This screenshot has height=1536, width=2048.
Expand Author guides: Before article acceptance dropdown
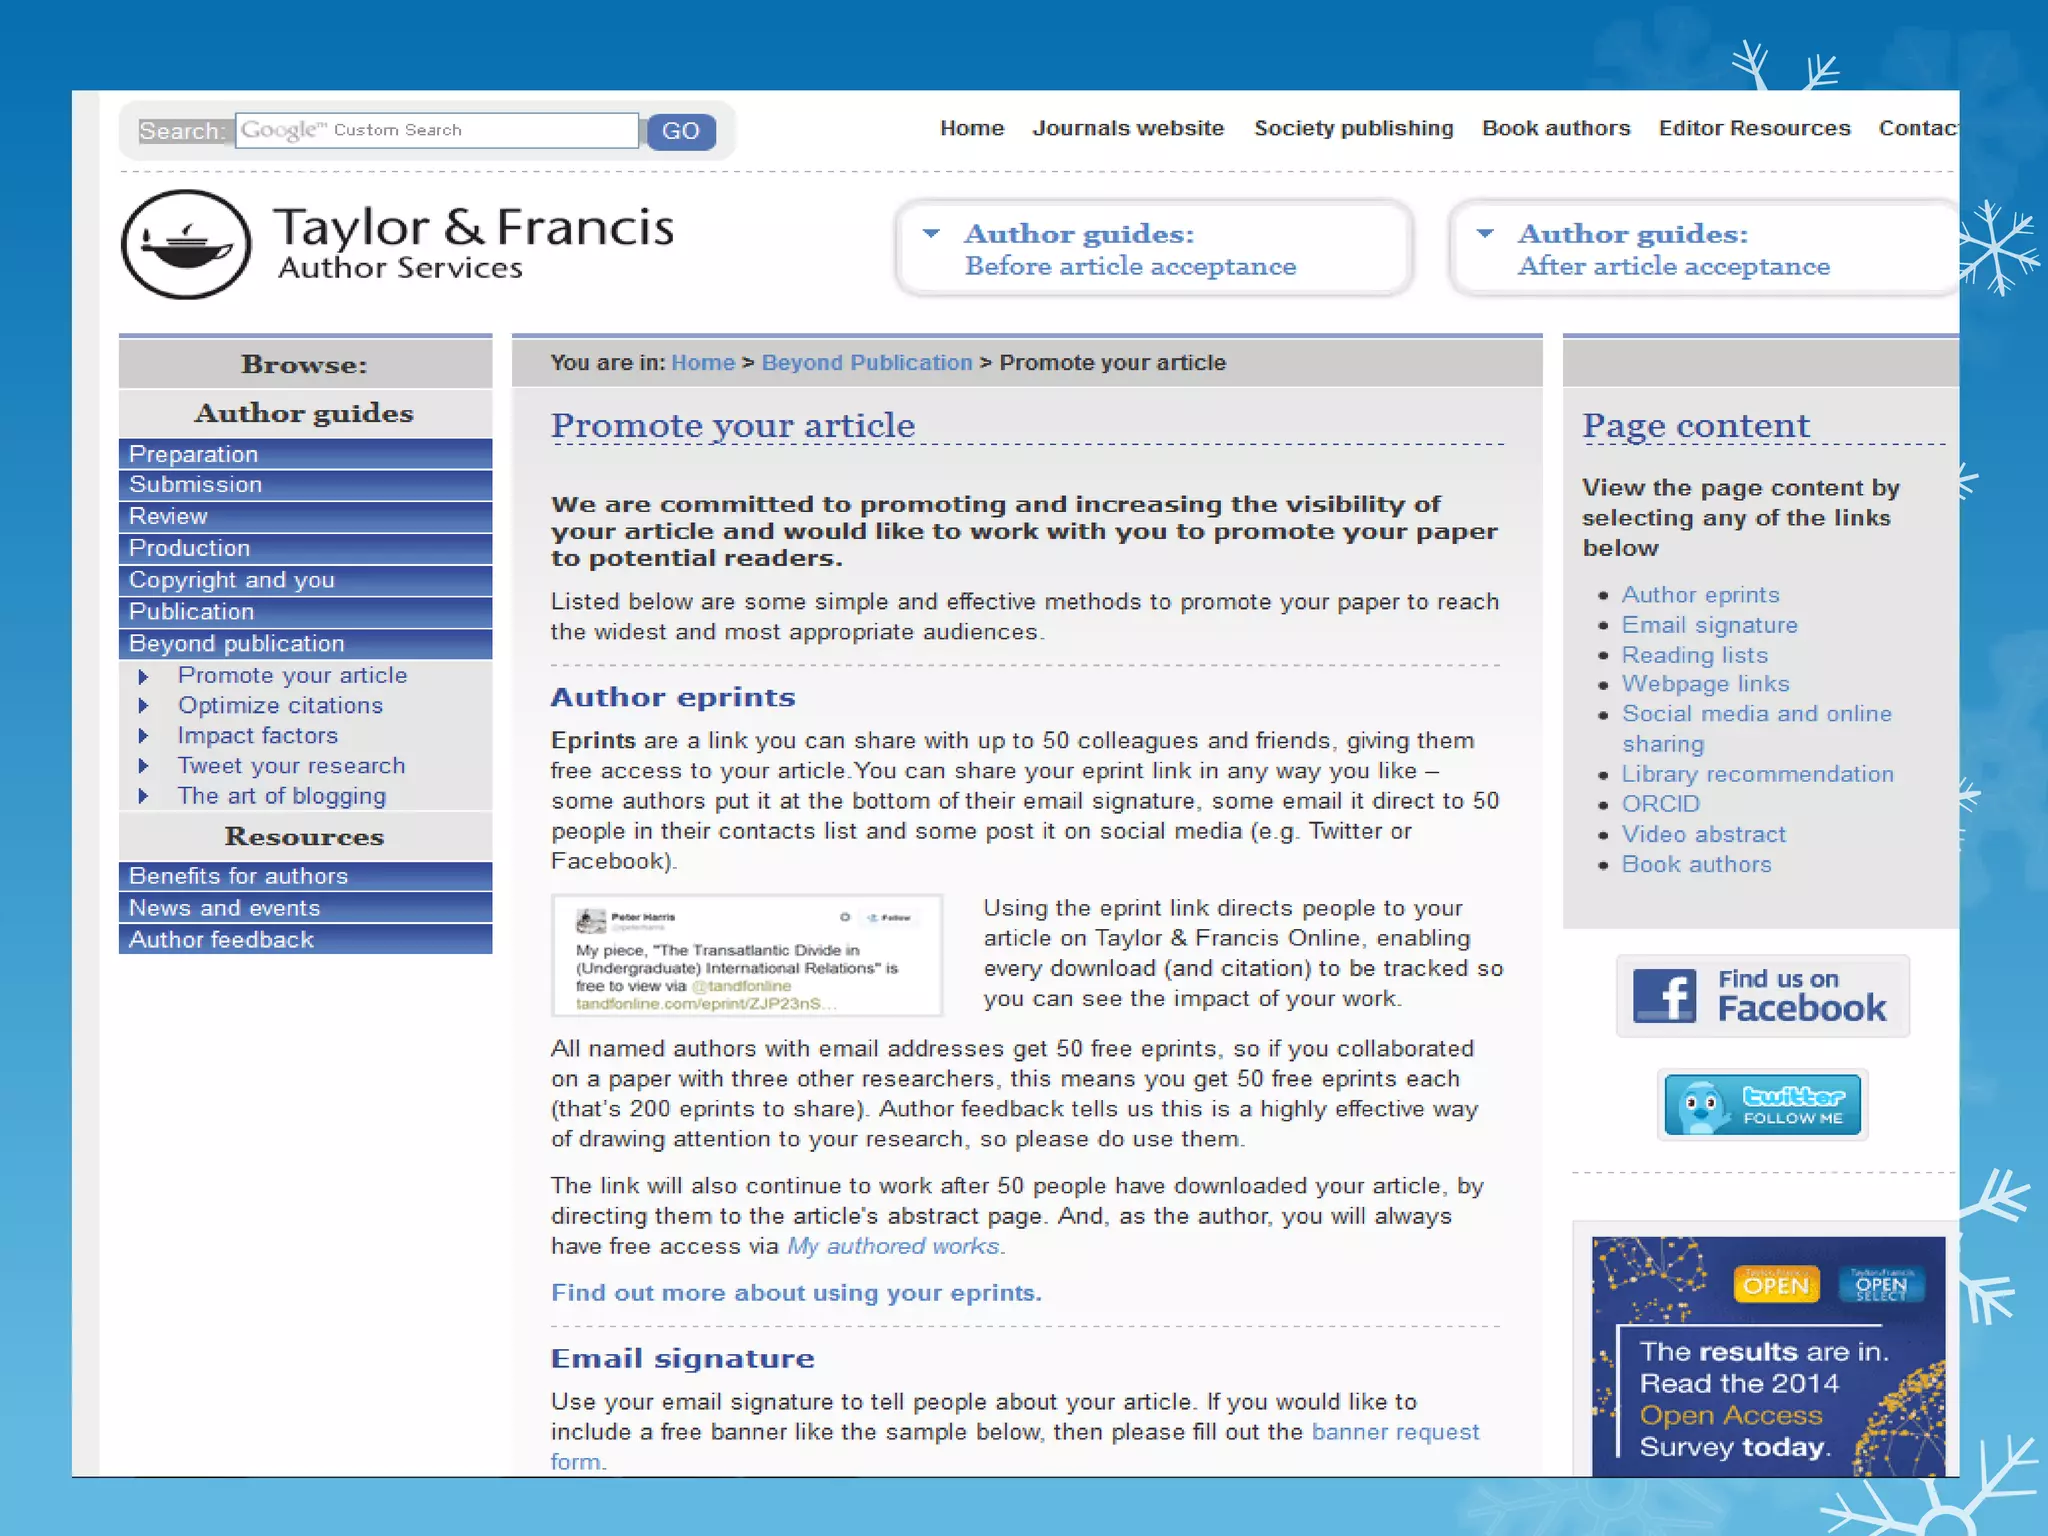1154,249
